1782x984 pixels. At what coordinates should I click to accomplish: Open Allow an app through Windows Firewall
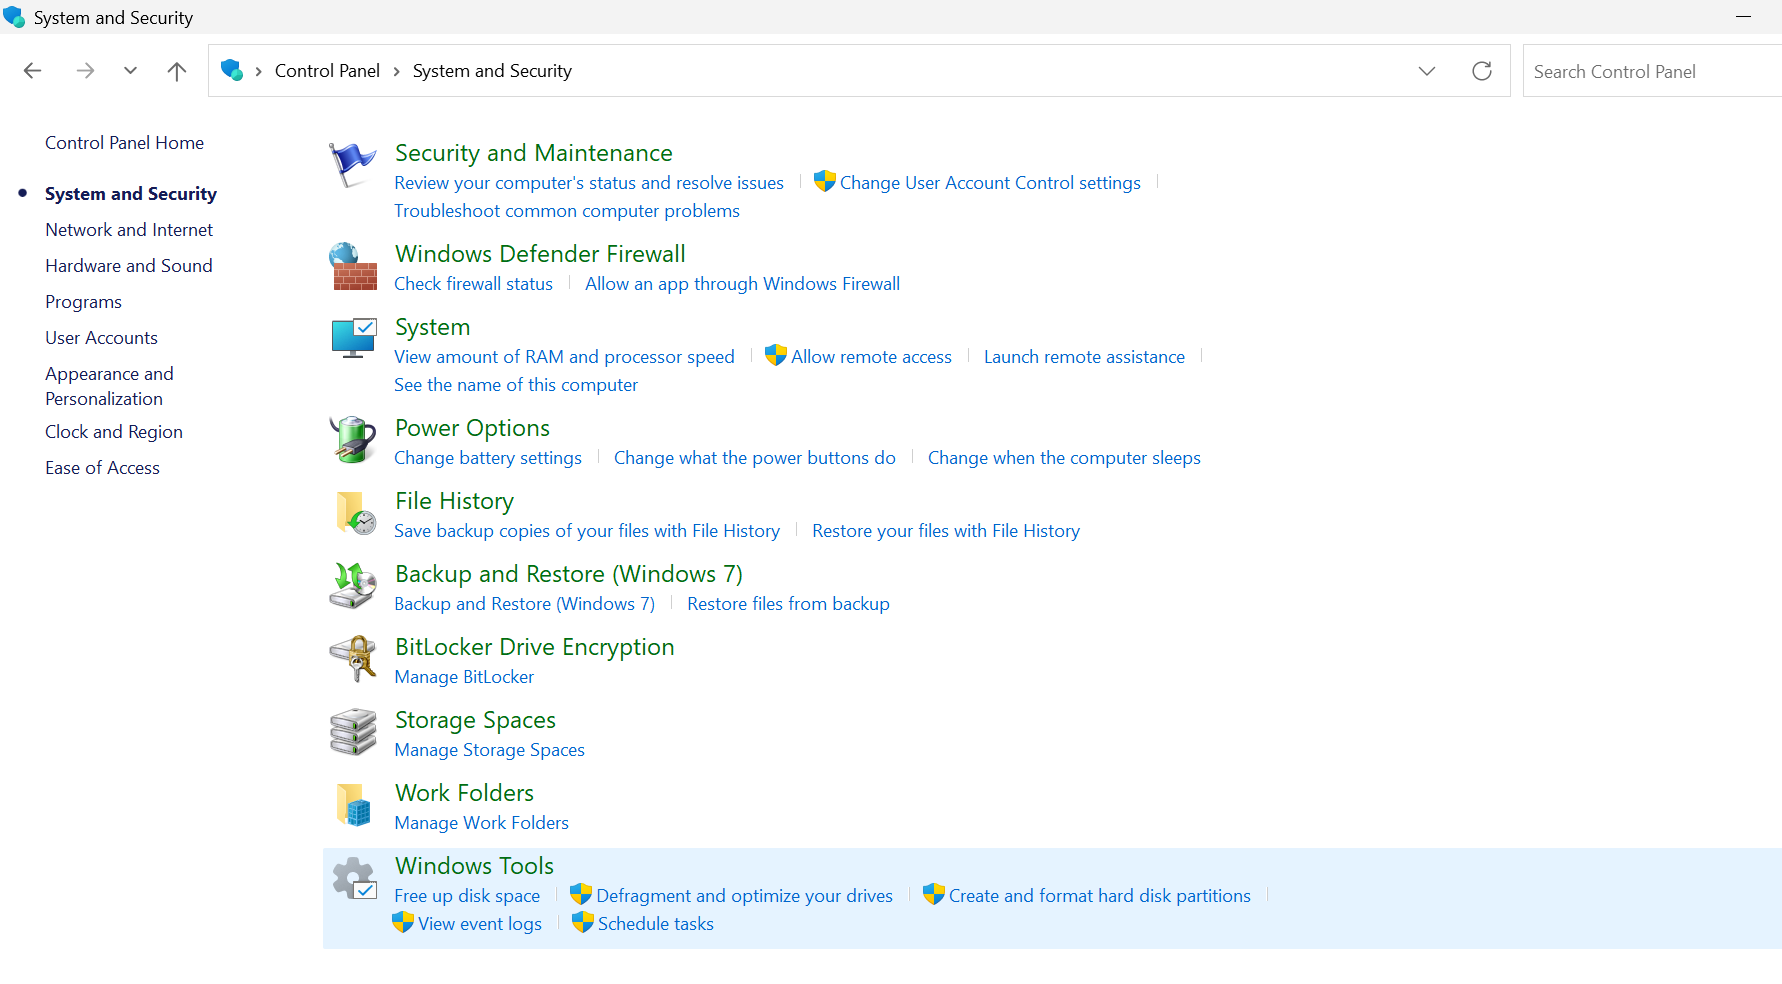[742, 284]
